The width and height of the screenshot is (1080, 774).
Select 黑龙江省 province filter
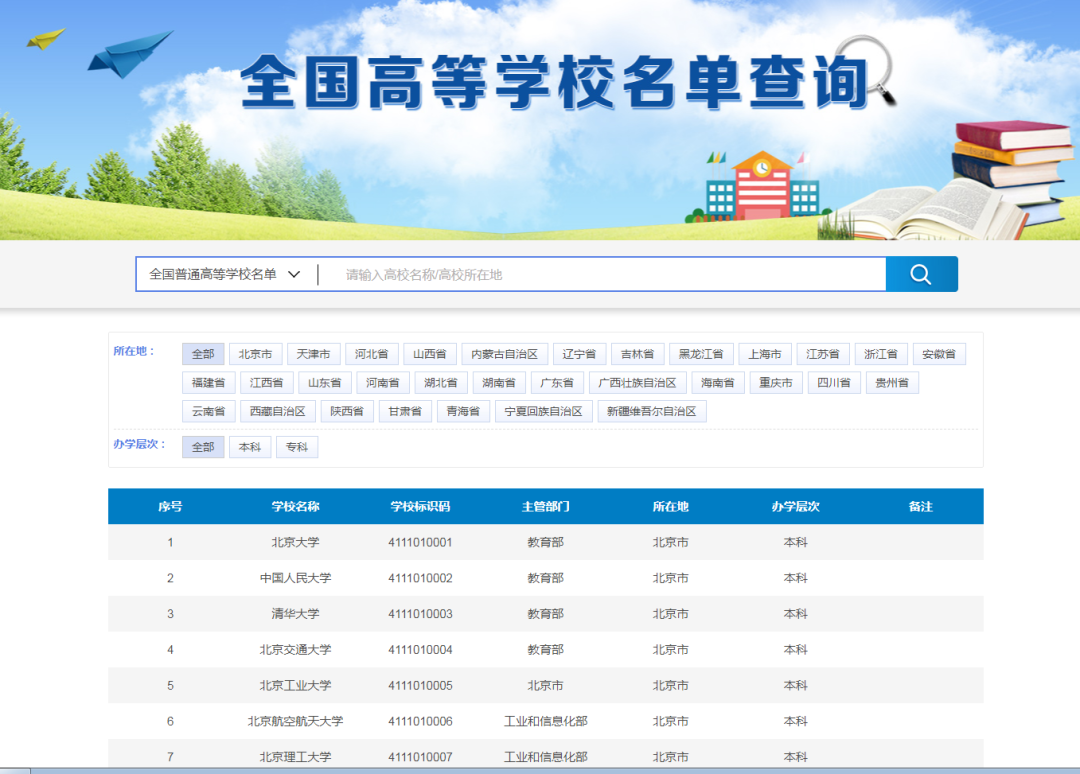click(x=701, y=353)
